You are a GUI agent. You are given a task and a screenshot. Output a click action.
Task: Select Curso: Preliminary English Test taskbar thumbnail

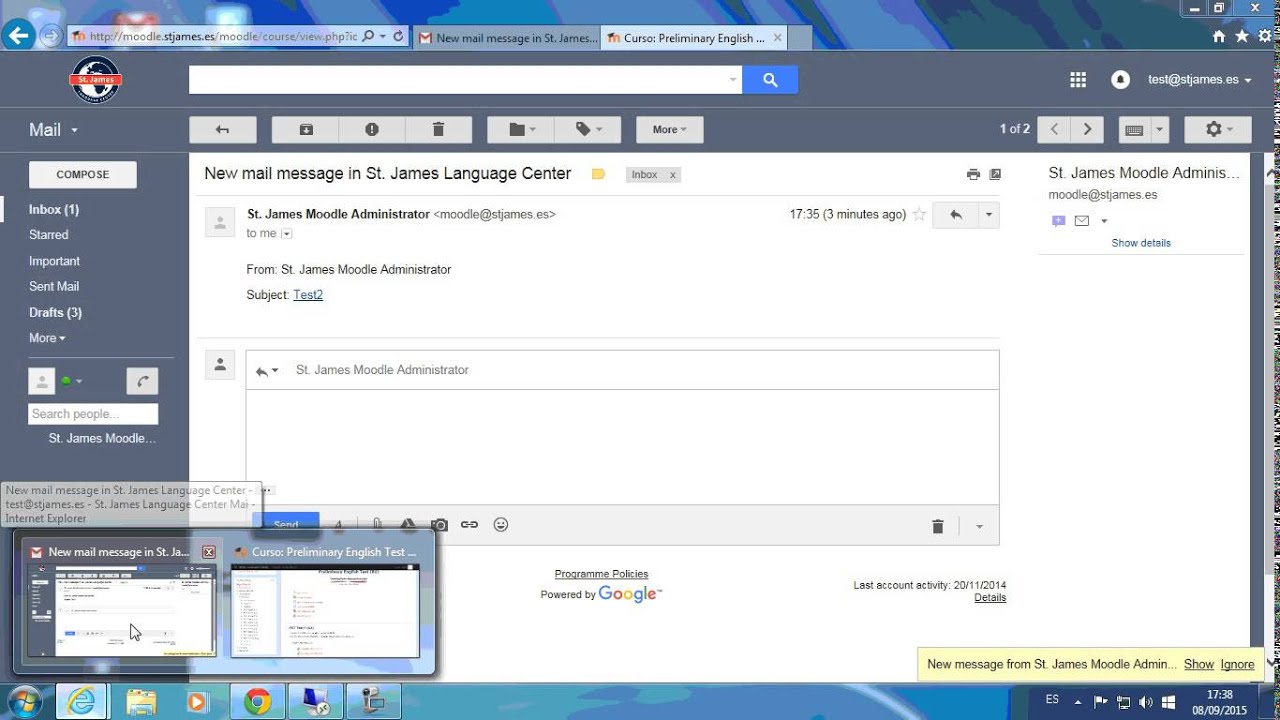[x=325, y=602]
